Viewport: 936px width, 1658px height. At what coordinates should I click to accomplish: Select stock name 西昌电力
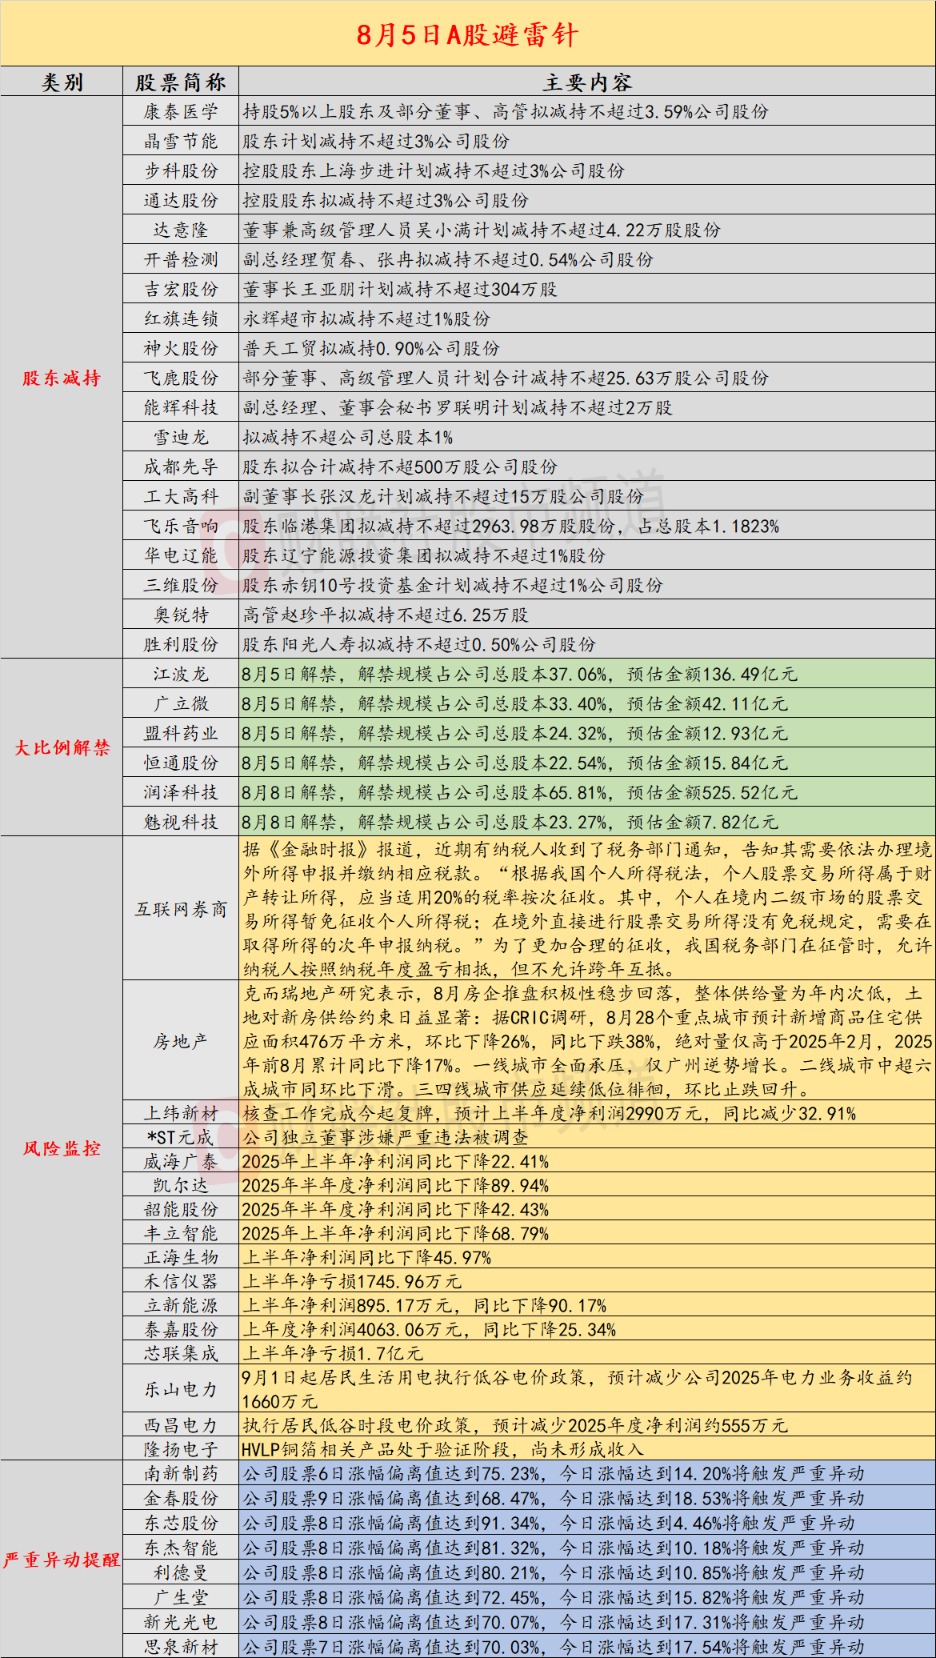coord(181,1425)
